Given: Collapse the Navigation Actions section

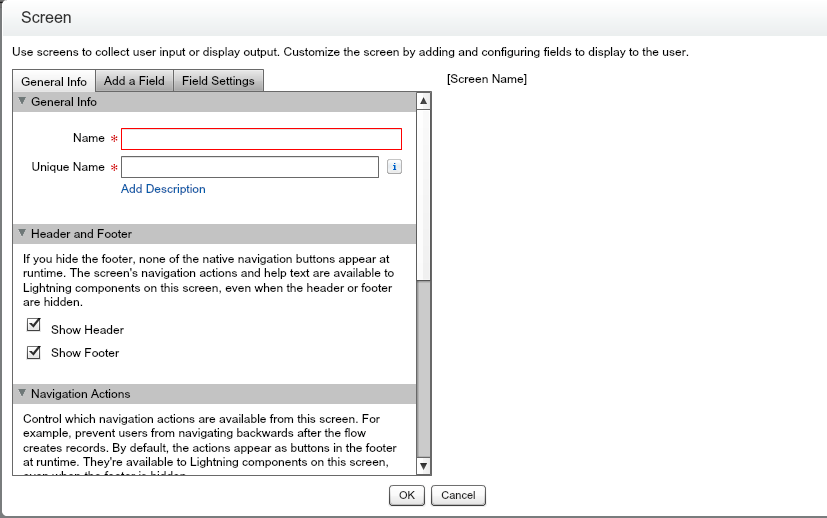Looking at the screenshot, I should (x=22, y=394).
